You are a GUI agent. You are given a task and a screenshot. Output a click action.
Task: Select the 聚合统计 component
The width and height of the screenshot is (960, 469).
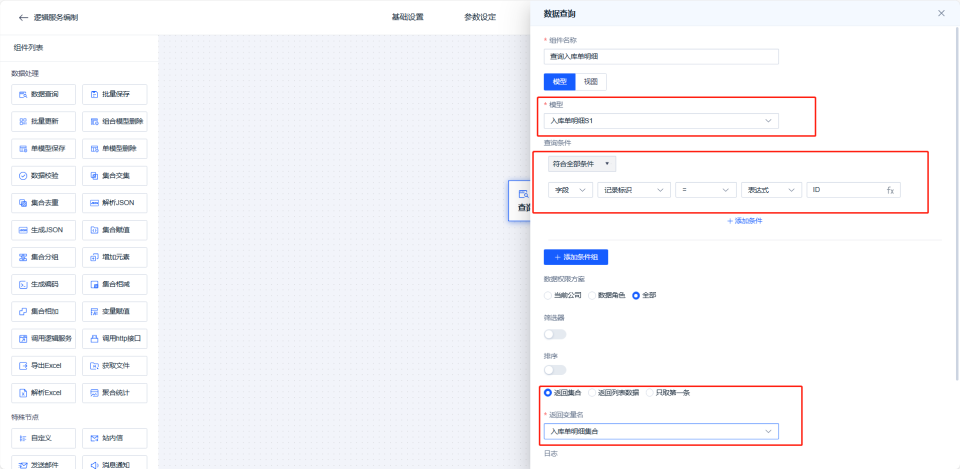(x=114, y=392)
